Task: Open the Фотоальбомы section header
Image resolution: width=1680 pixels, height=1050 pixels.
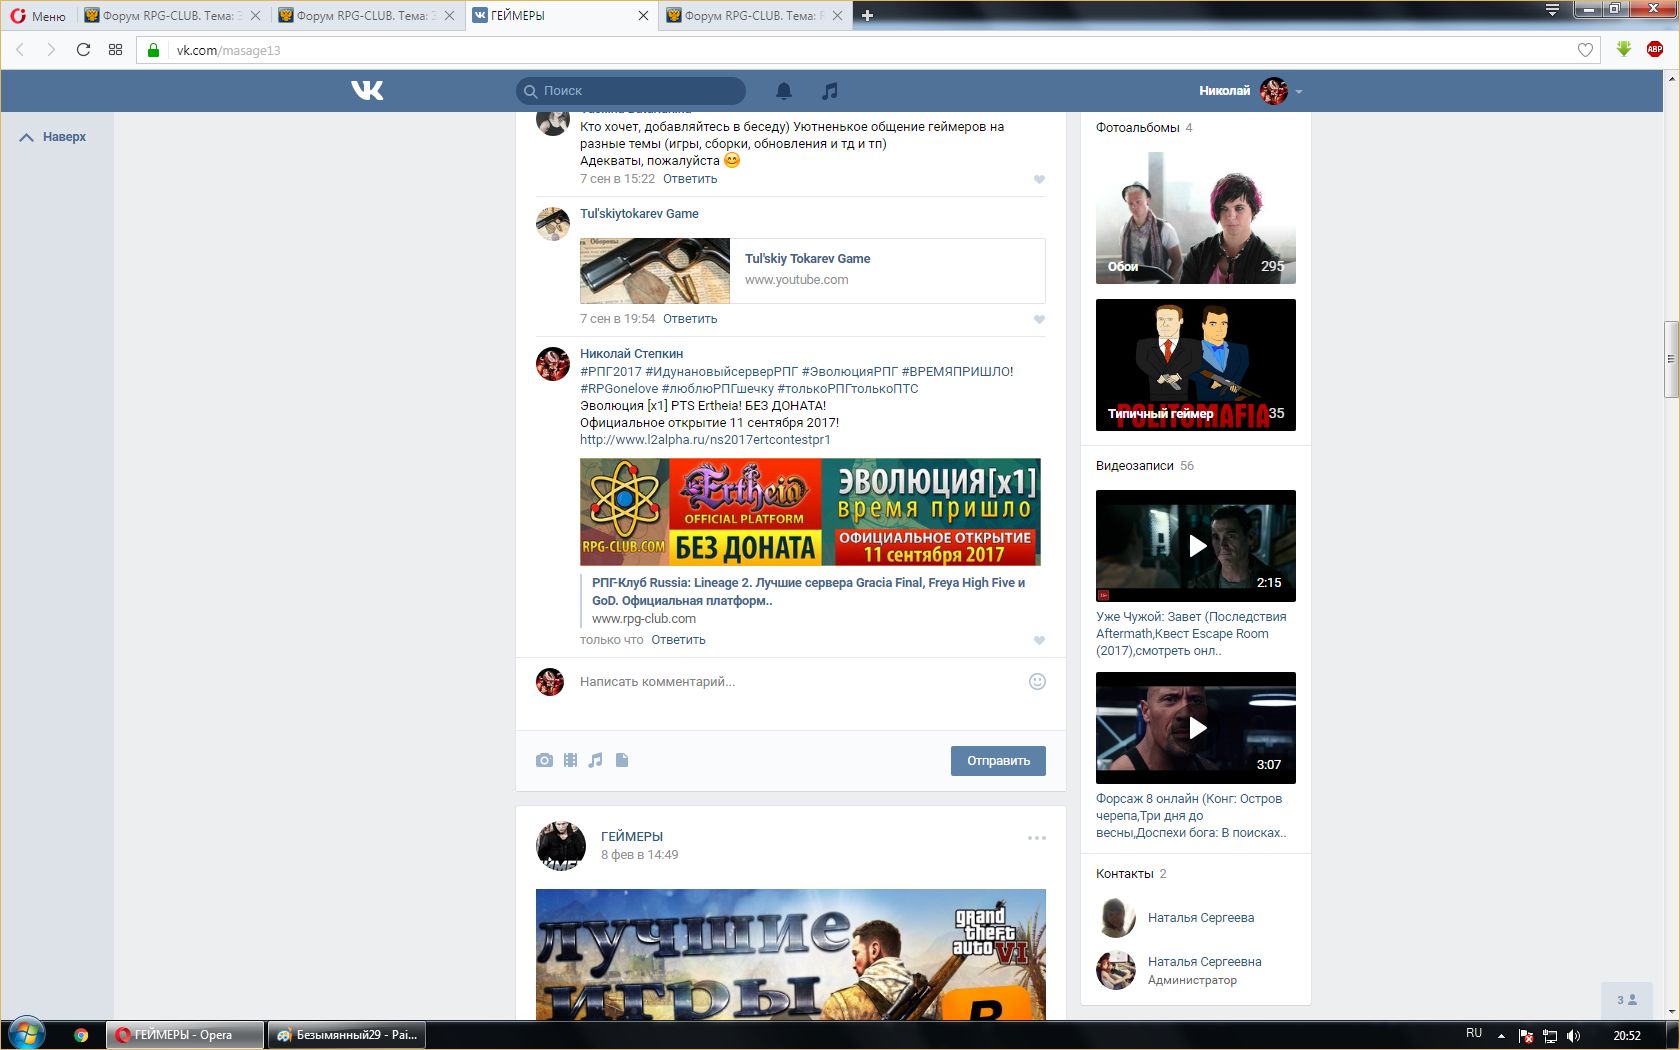Action: point(1137,128)
